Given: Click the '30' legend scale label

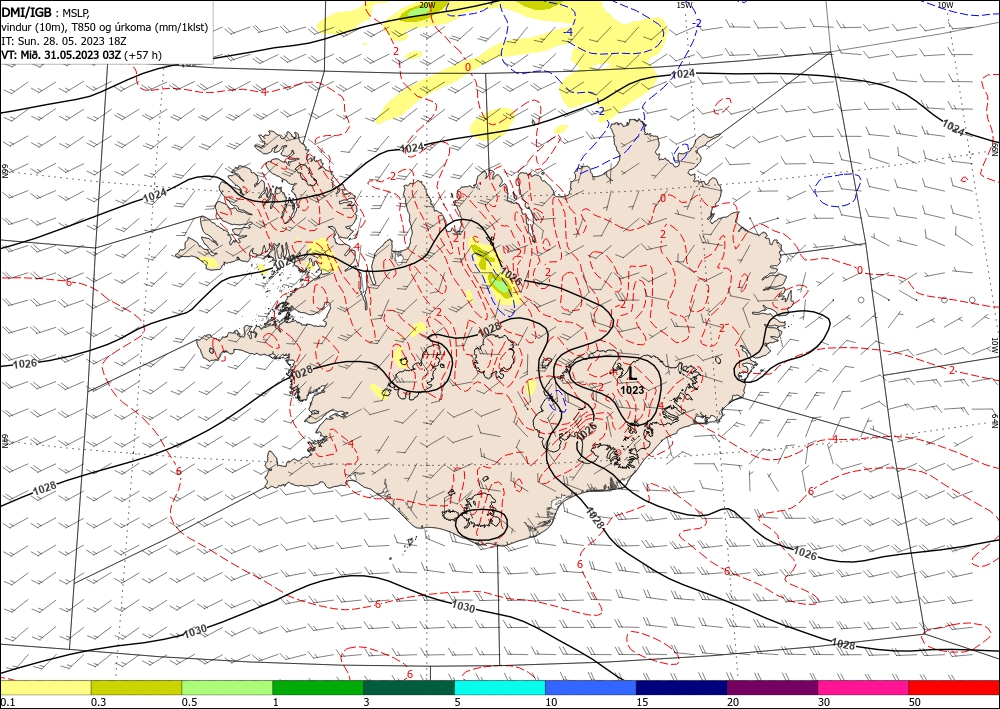Looking at the screenshot, I should [824, 702].
